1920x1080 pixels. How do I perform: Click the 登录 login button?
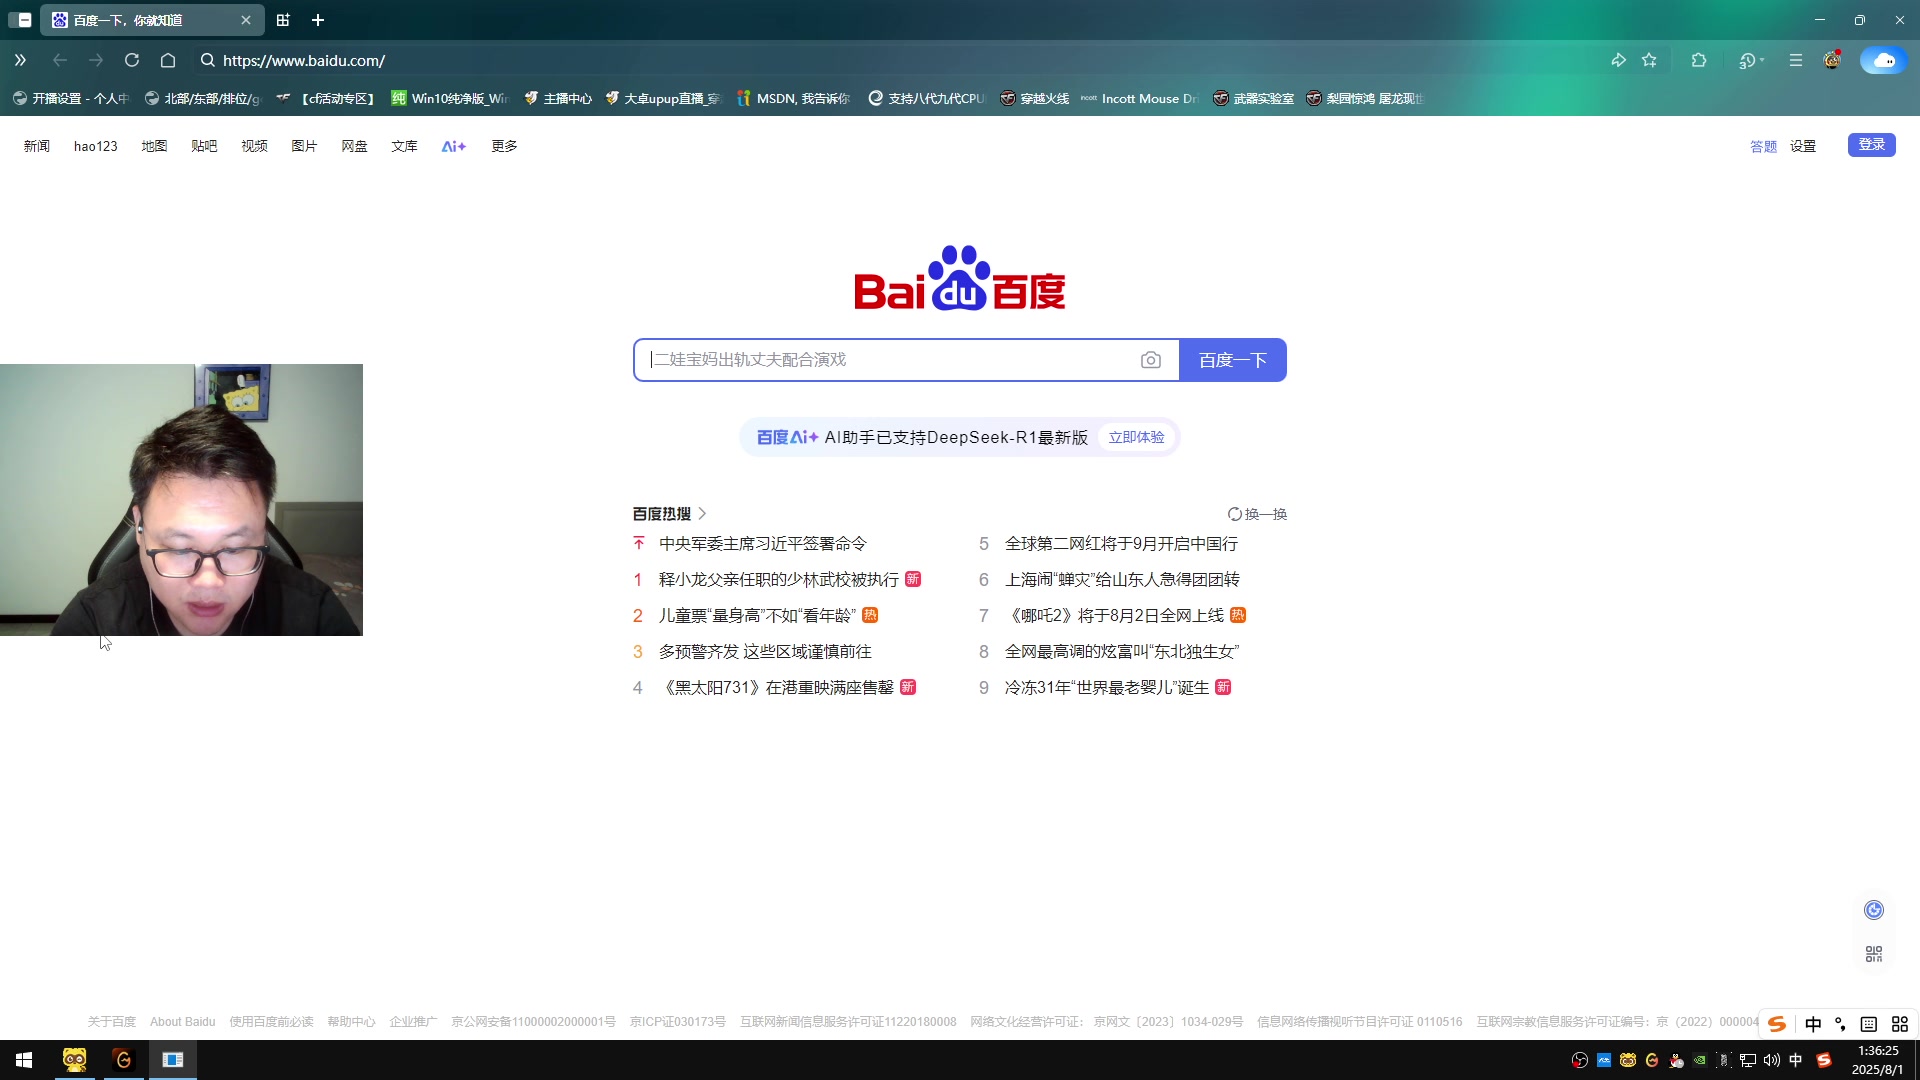(1871, 145)
